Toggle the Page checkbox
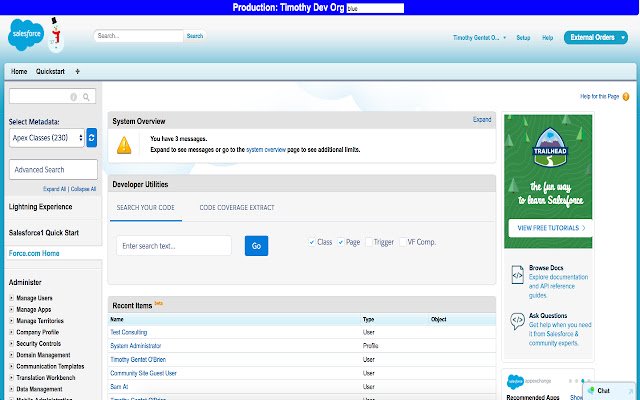 coord(340,242)
